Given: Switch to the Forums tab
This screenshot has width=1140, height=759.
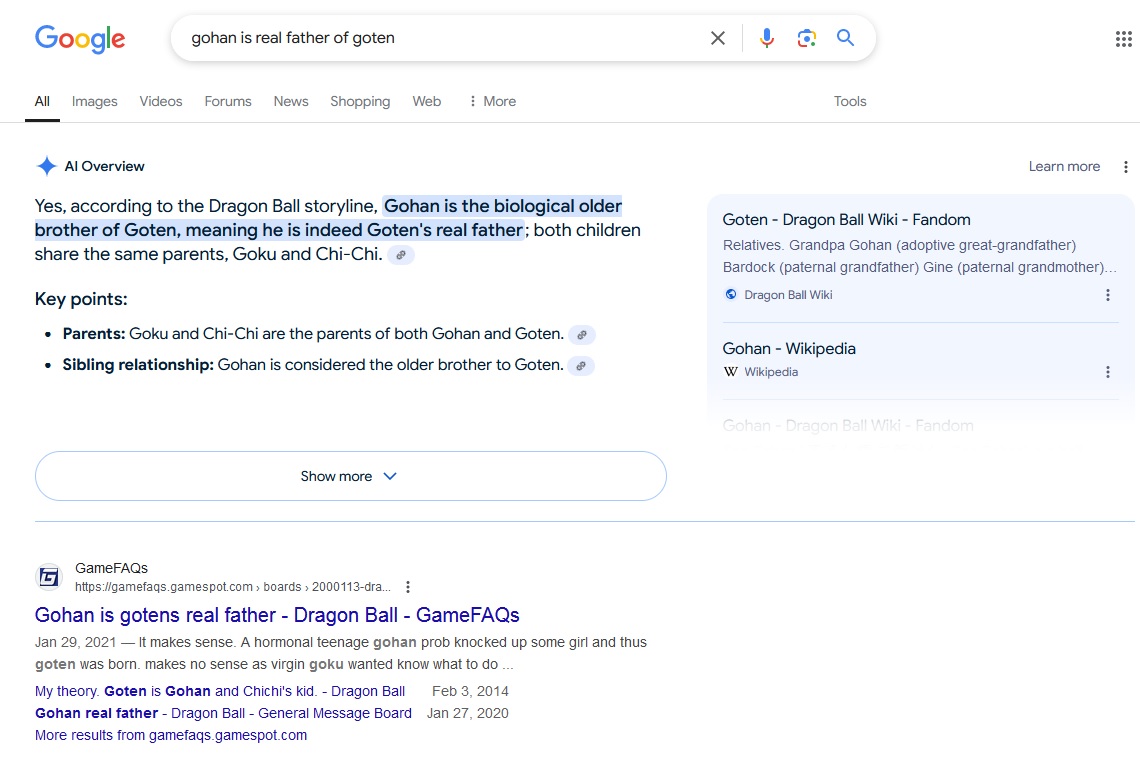Looking at the screenshot, I should click(228, 102).
